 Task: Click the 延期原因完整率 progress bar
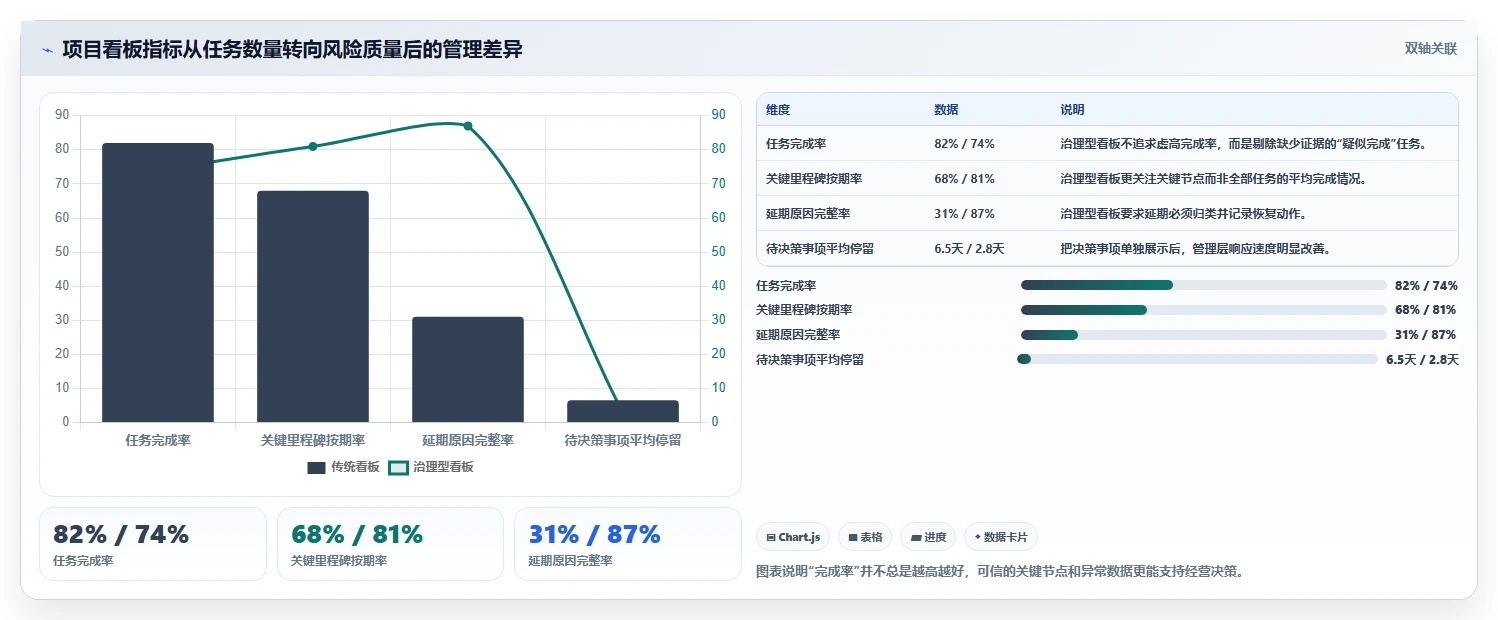(x=1203, y=335)
